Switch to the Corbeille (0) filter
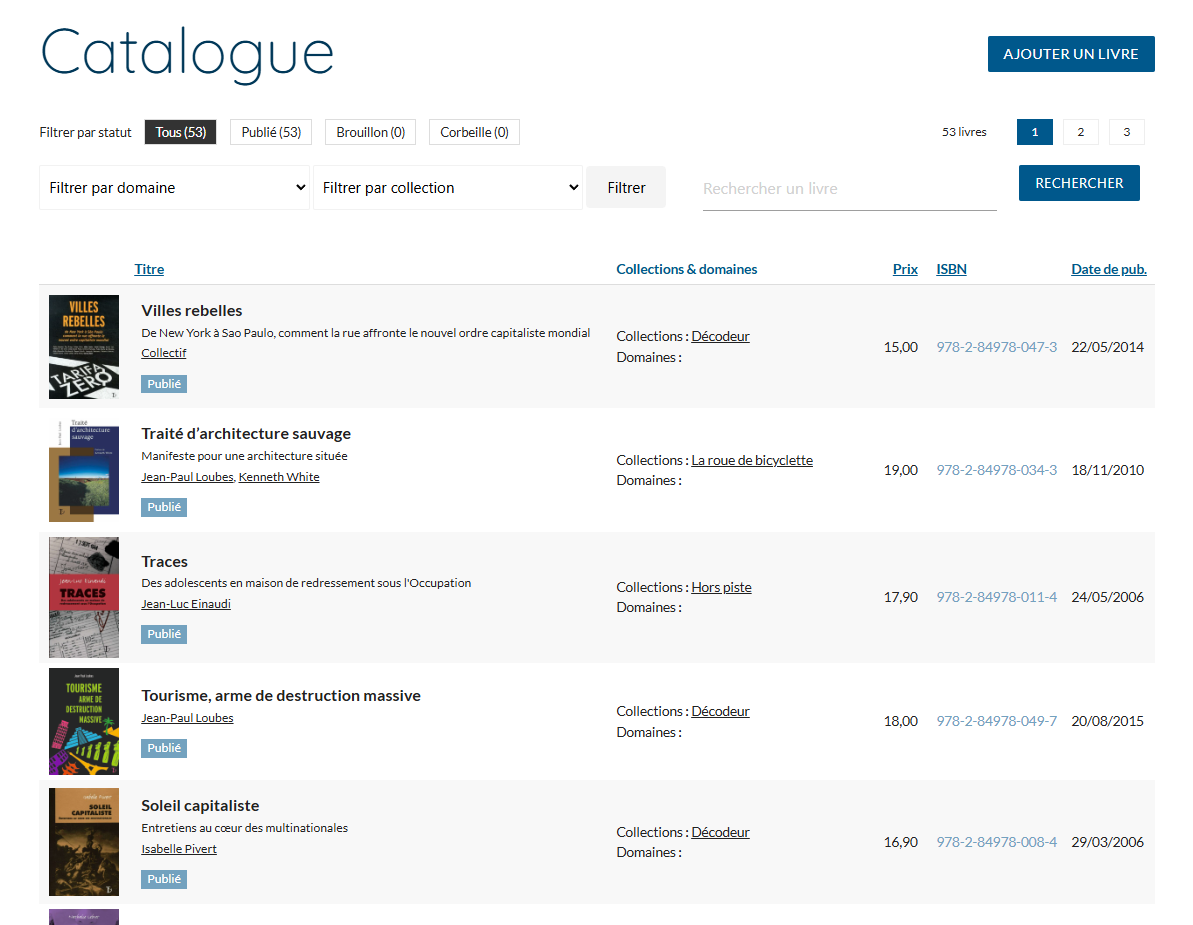 (474, 132)
